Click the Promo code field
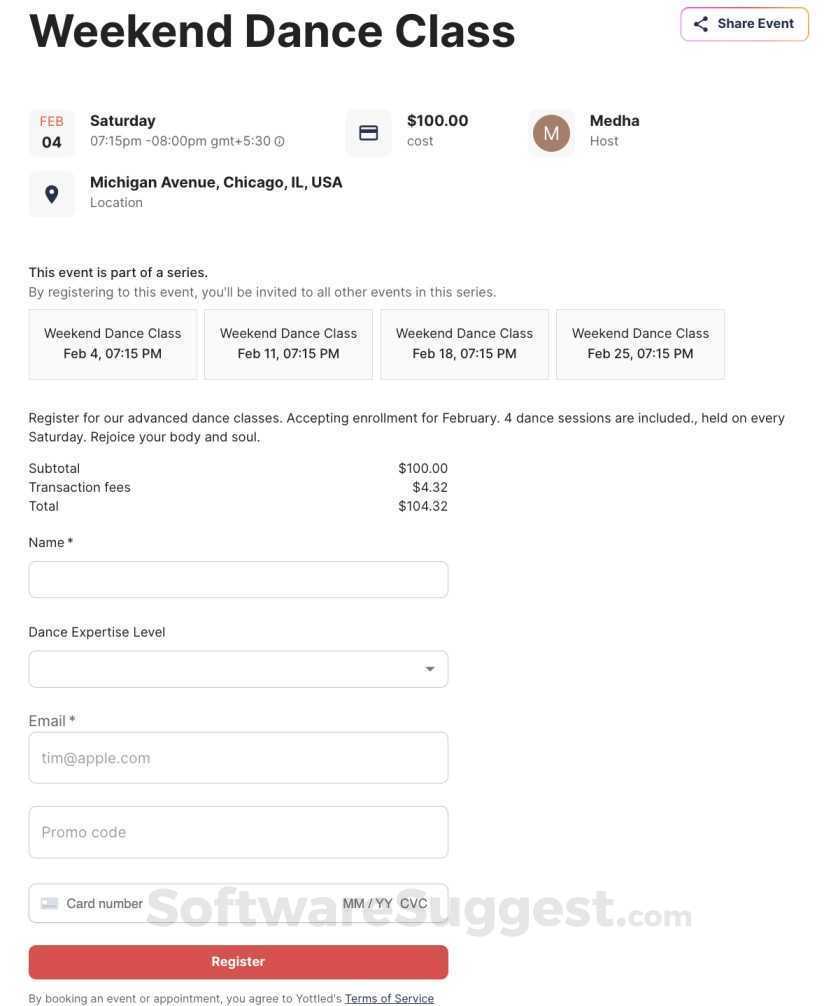The width and height of the screenshot is (838, 1006). 238,832
